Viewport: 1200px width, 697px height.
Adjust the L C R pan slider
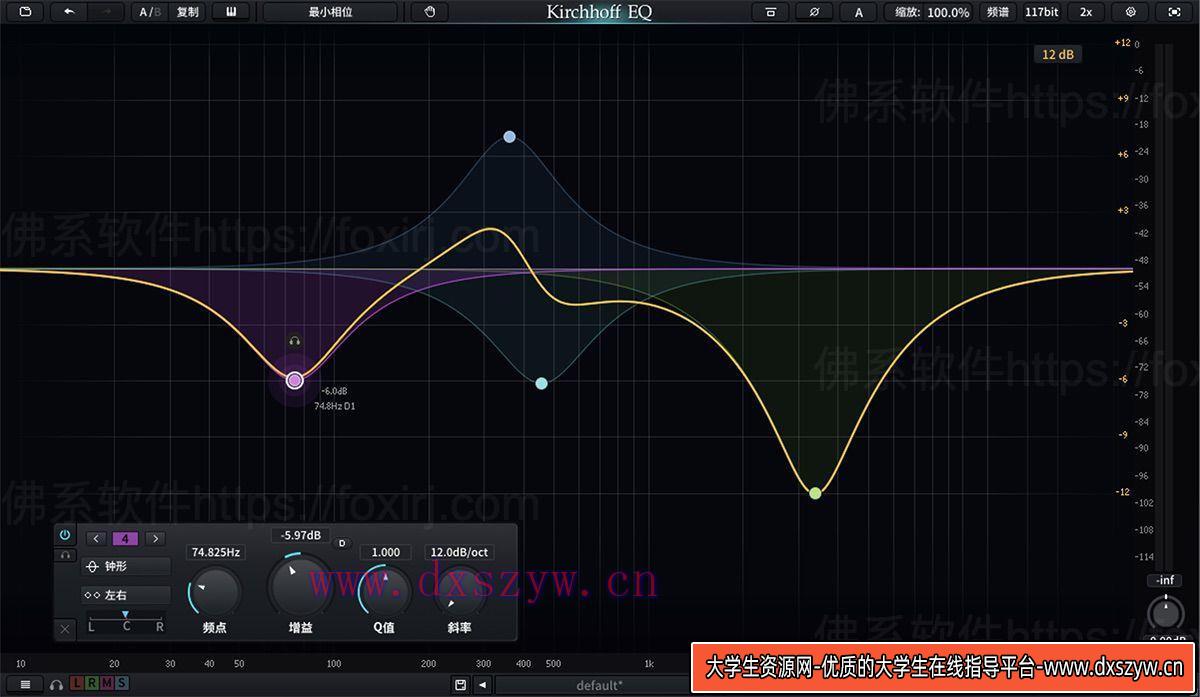point(126,621)
